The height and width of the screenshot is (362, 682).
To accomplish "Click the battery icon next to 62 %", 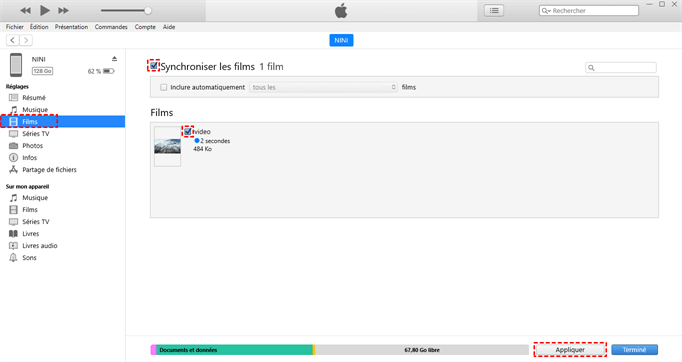I will tap(109, 71).
